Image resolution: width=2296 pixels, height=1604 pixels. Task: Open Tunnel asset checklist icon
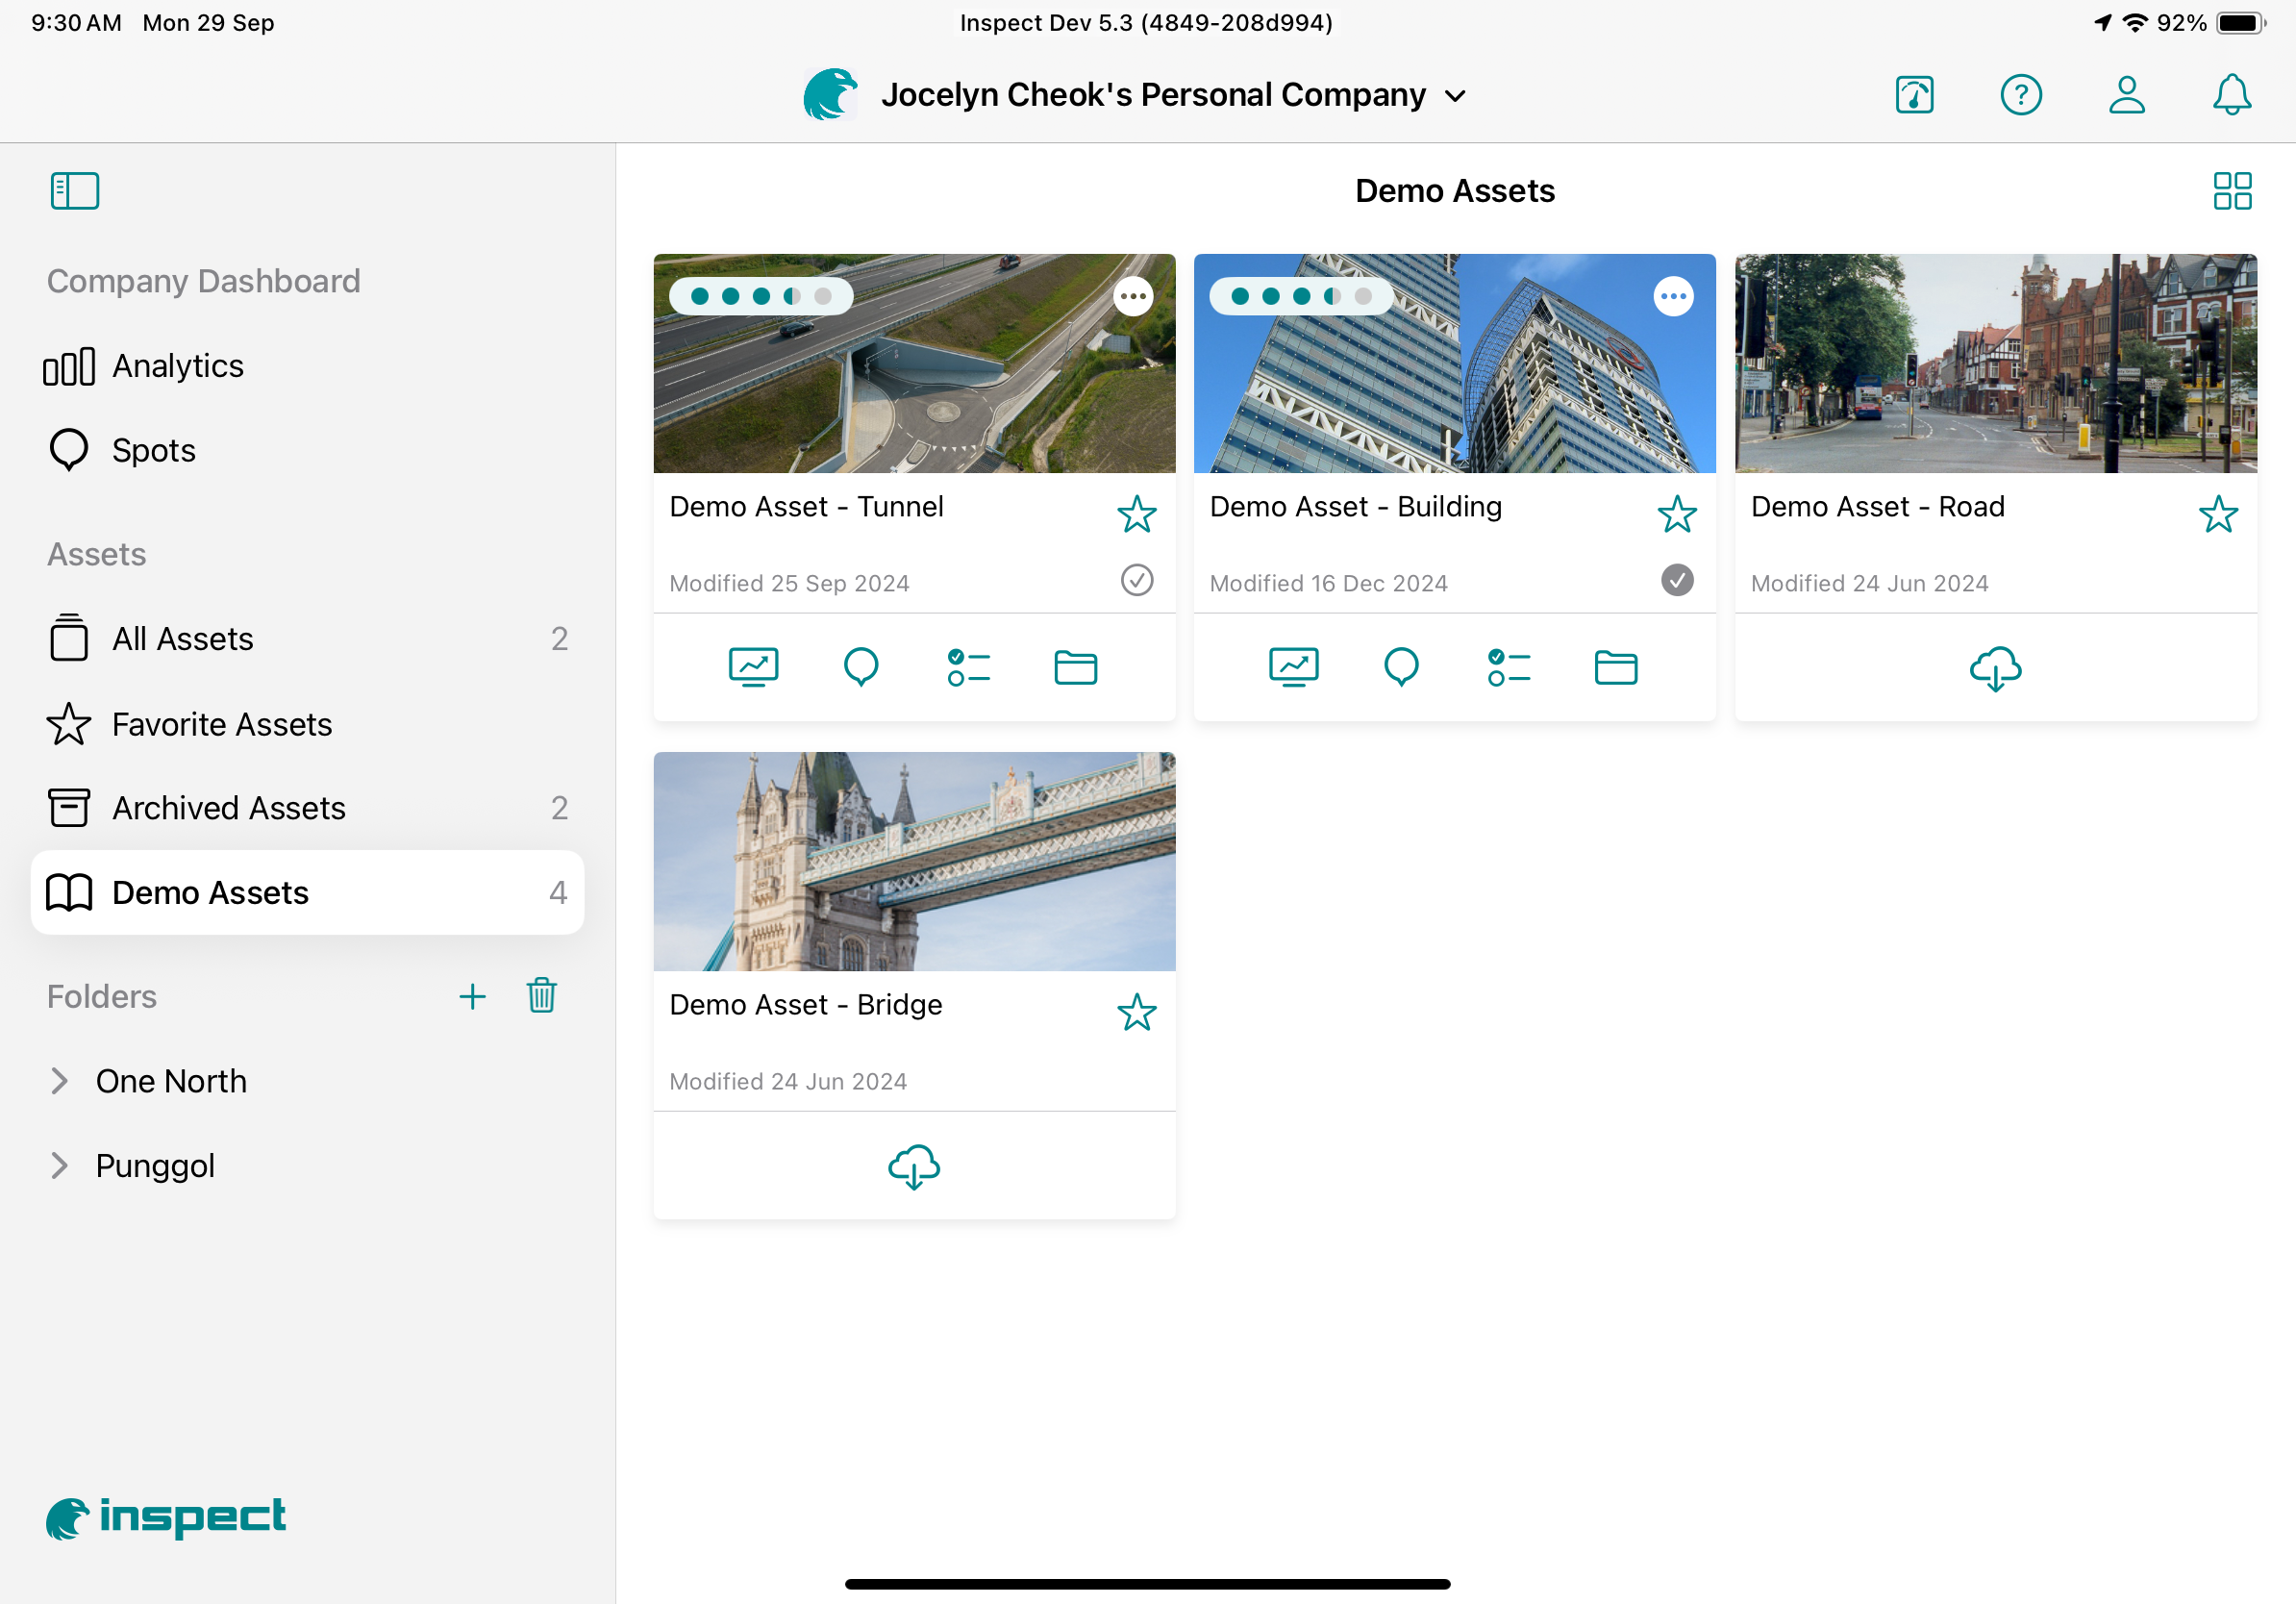(967, 668)
